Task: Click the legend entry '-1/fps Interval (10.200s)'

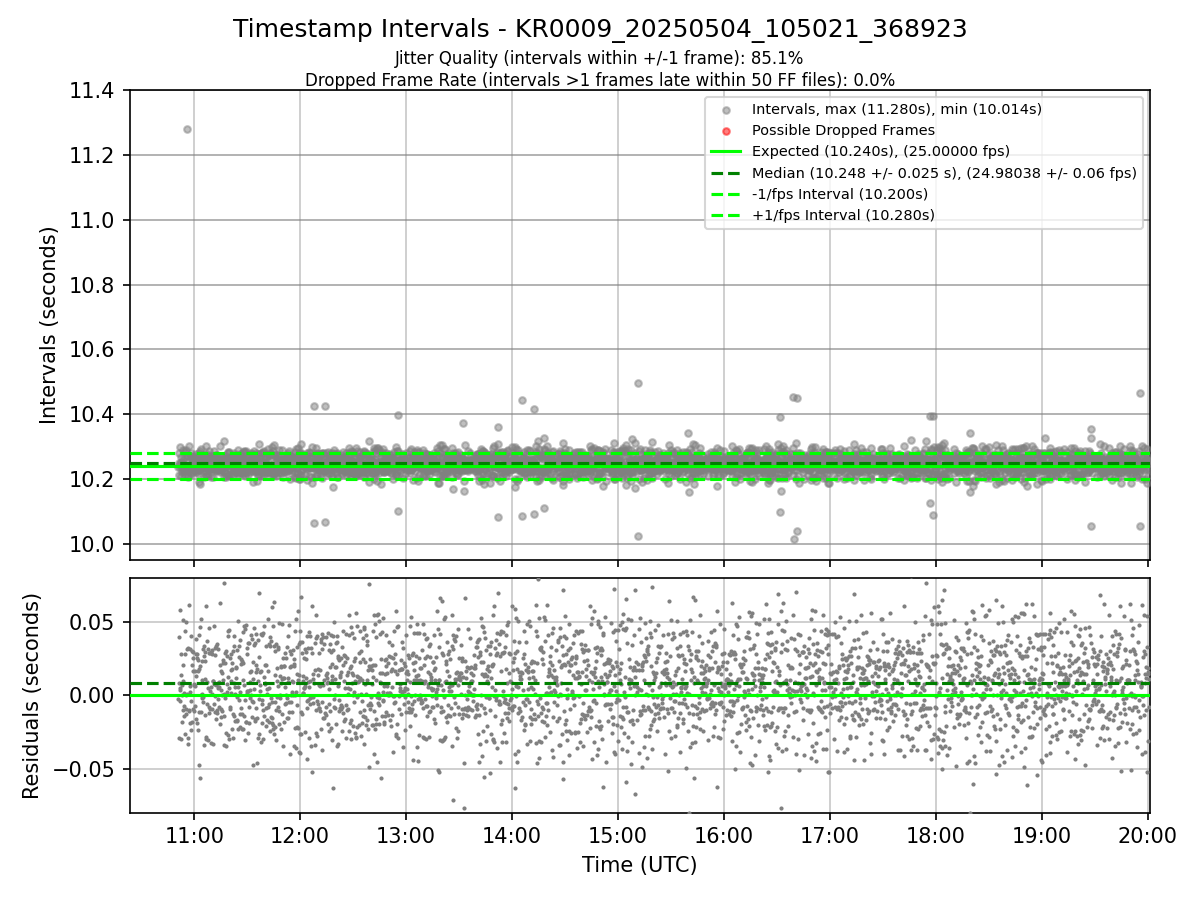Action: coord(840,194)
